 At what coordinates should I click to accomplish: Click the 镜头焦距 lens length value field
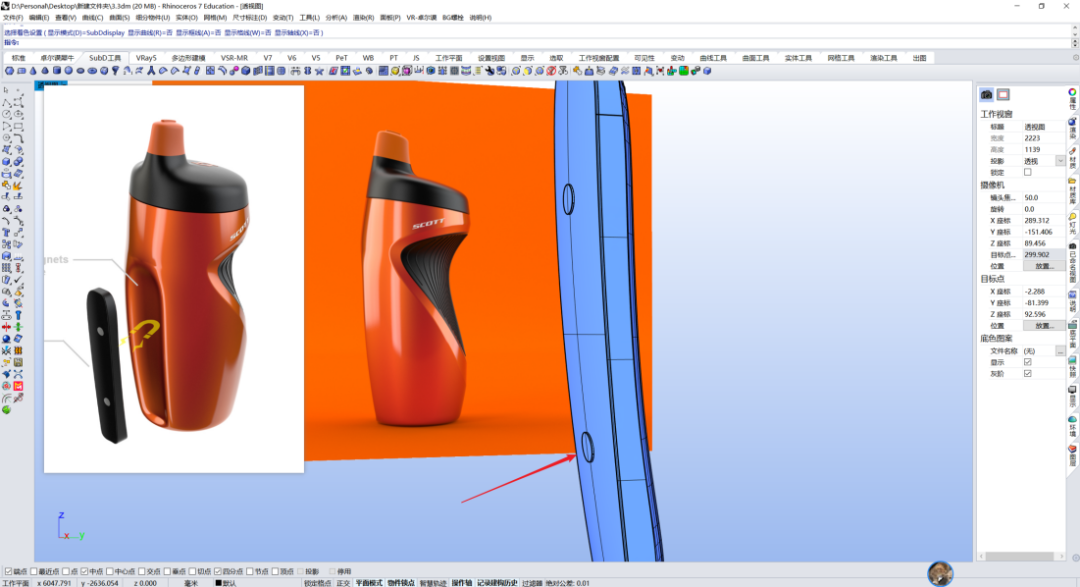(x=1043, y=198)
